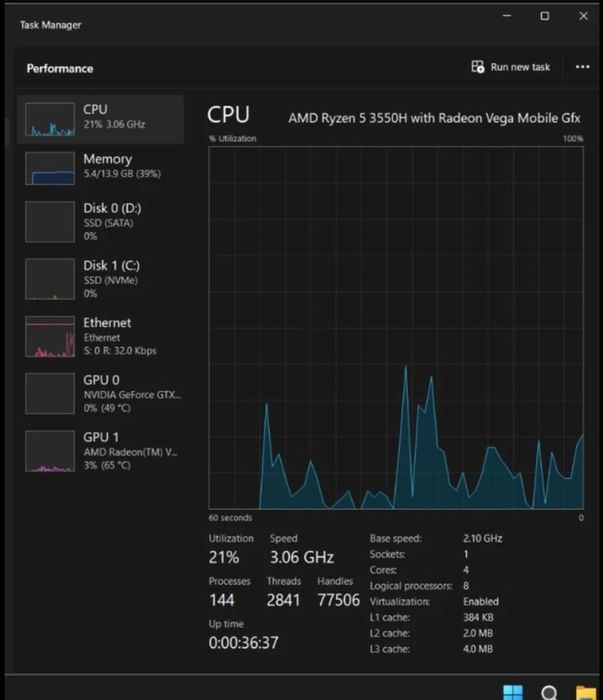Screen dimensions: 603x700
Task: Open the Windows Start button on taskbar
Action: pyautogui.click(x=512, y=692)
